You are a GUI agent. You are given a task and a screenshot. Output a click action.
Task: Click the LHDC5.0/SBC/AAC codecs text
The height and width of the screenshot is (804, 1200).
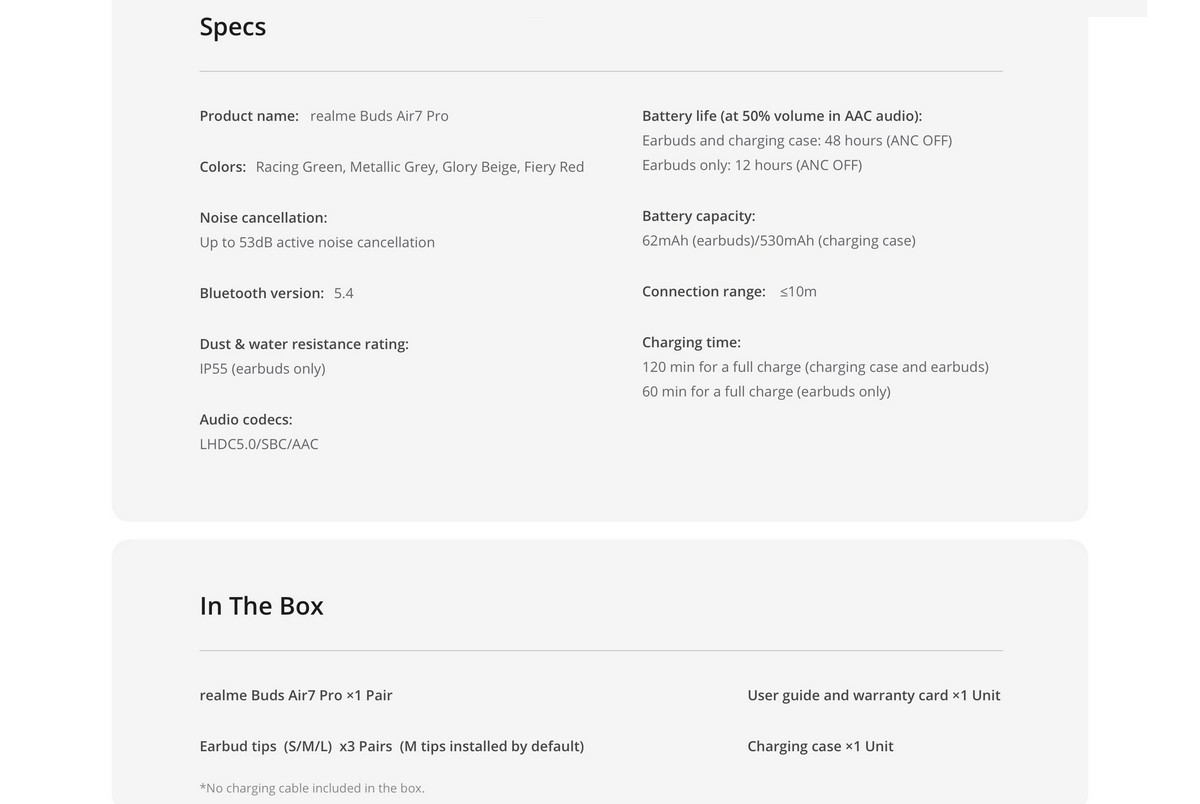click(x=259, y=444)
